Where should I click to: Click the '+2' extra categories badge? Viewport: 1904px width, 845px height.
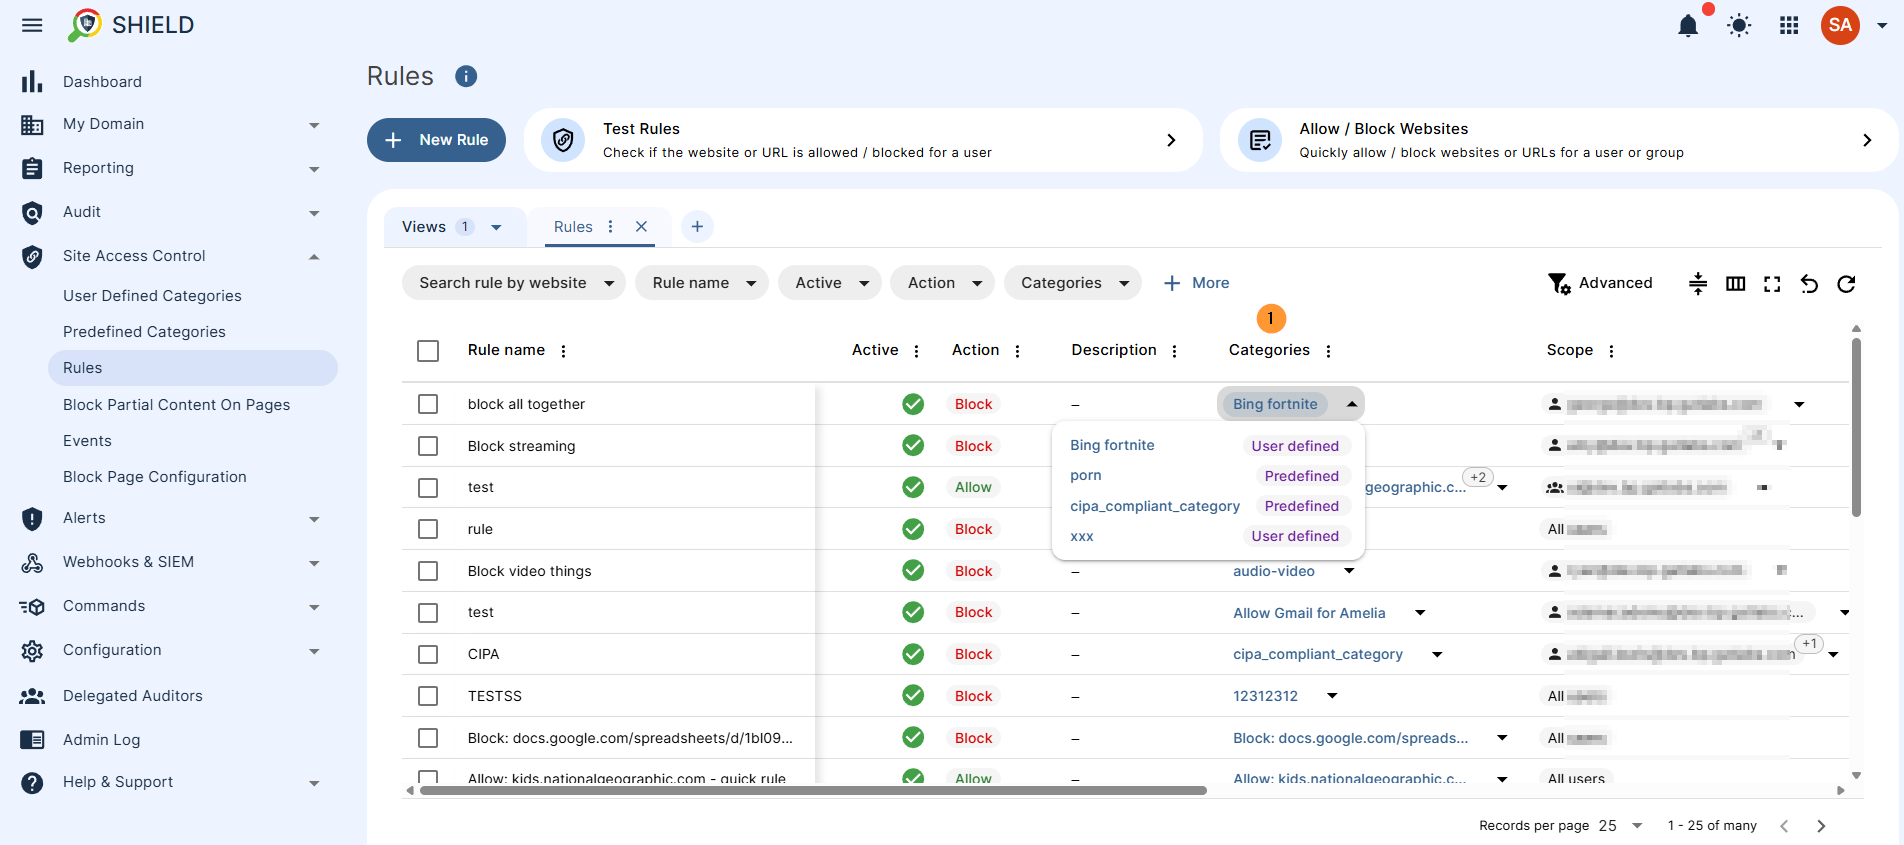click(x=1478, y=477)
